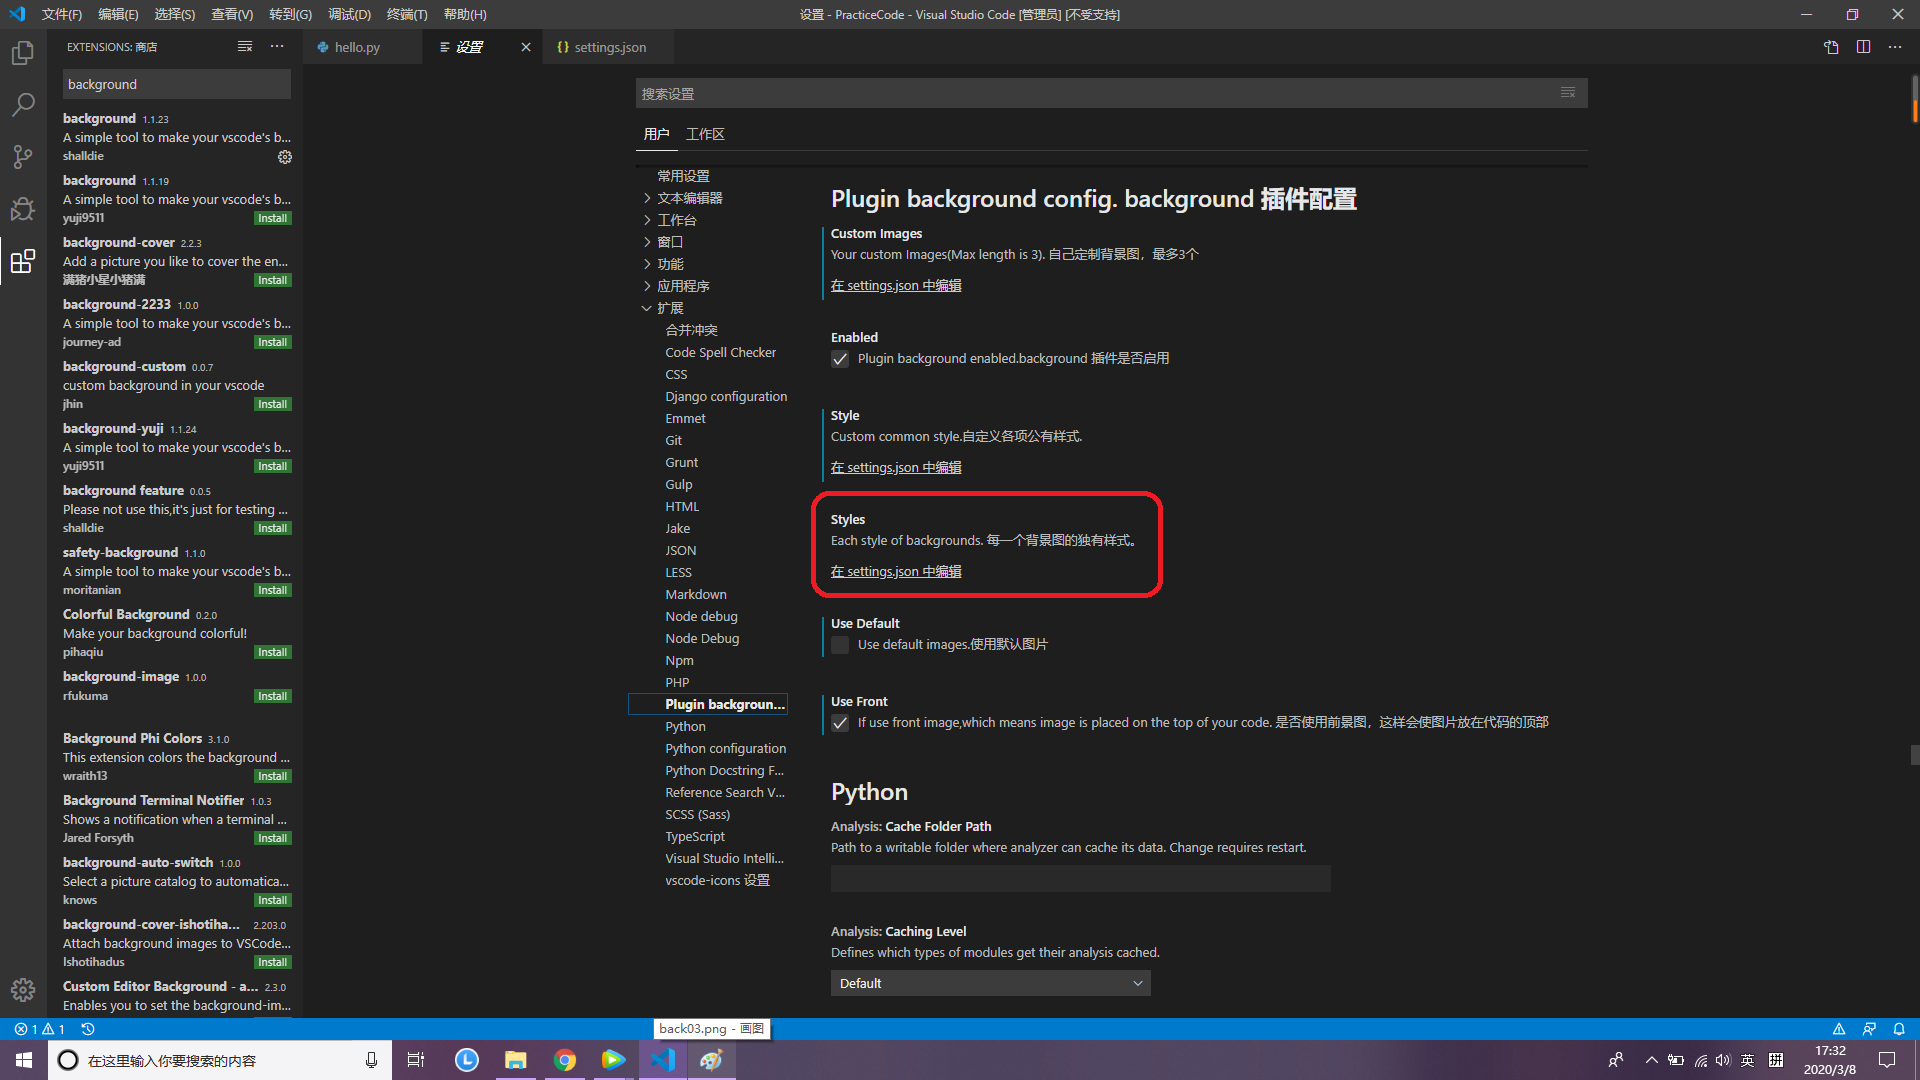1920x1080 pixels.
Task: Open Windows Start menu
Action: (24, 1060)
